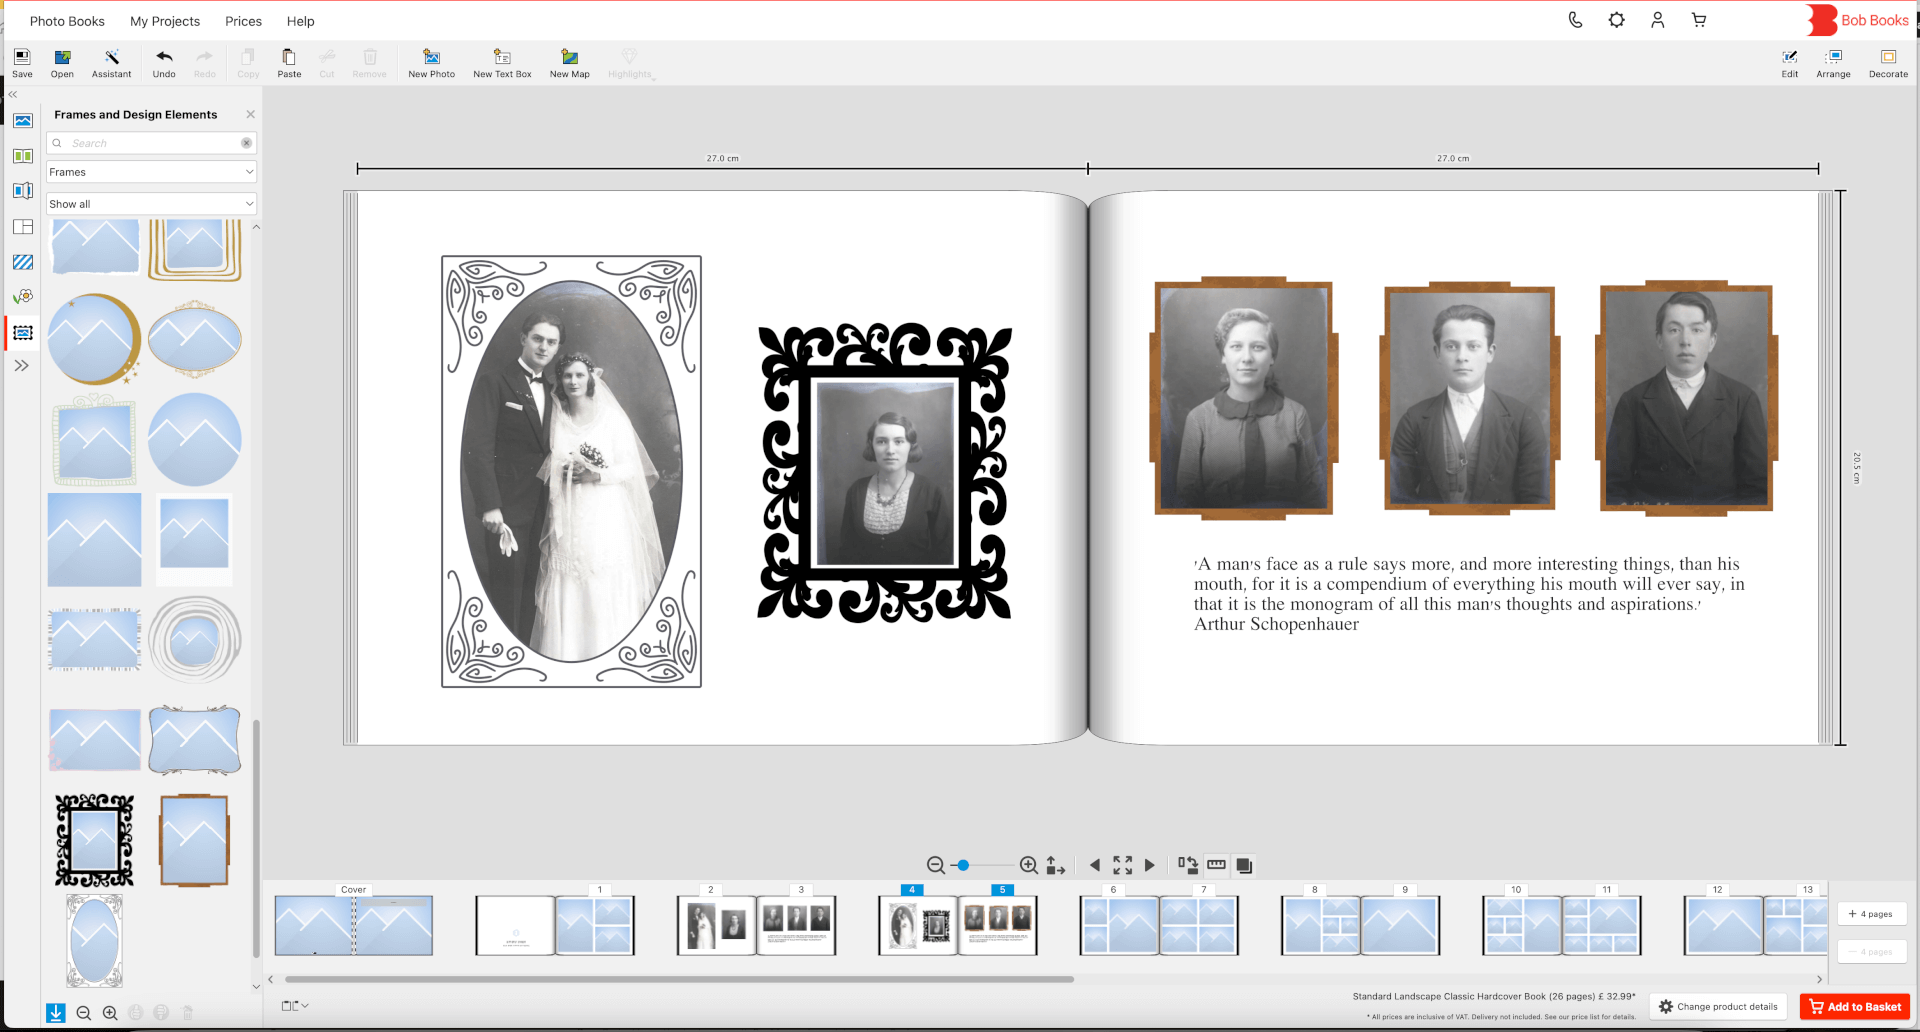Open the Decorate panel
Image resolution: width=1920 pixels, height=1032 pixels.
[x=1888, y=62]
